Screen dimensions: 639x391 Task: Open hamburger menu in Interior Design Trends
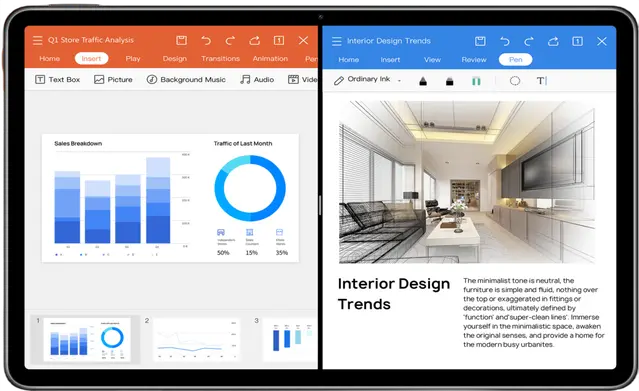[x=337, y=41]
